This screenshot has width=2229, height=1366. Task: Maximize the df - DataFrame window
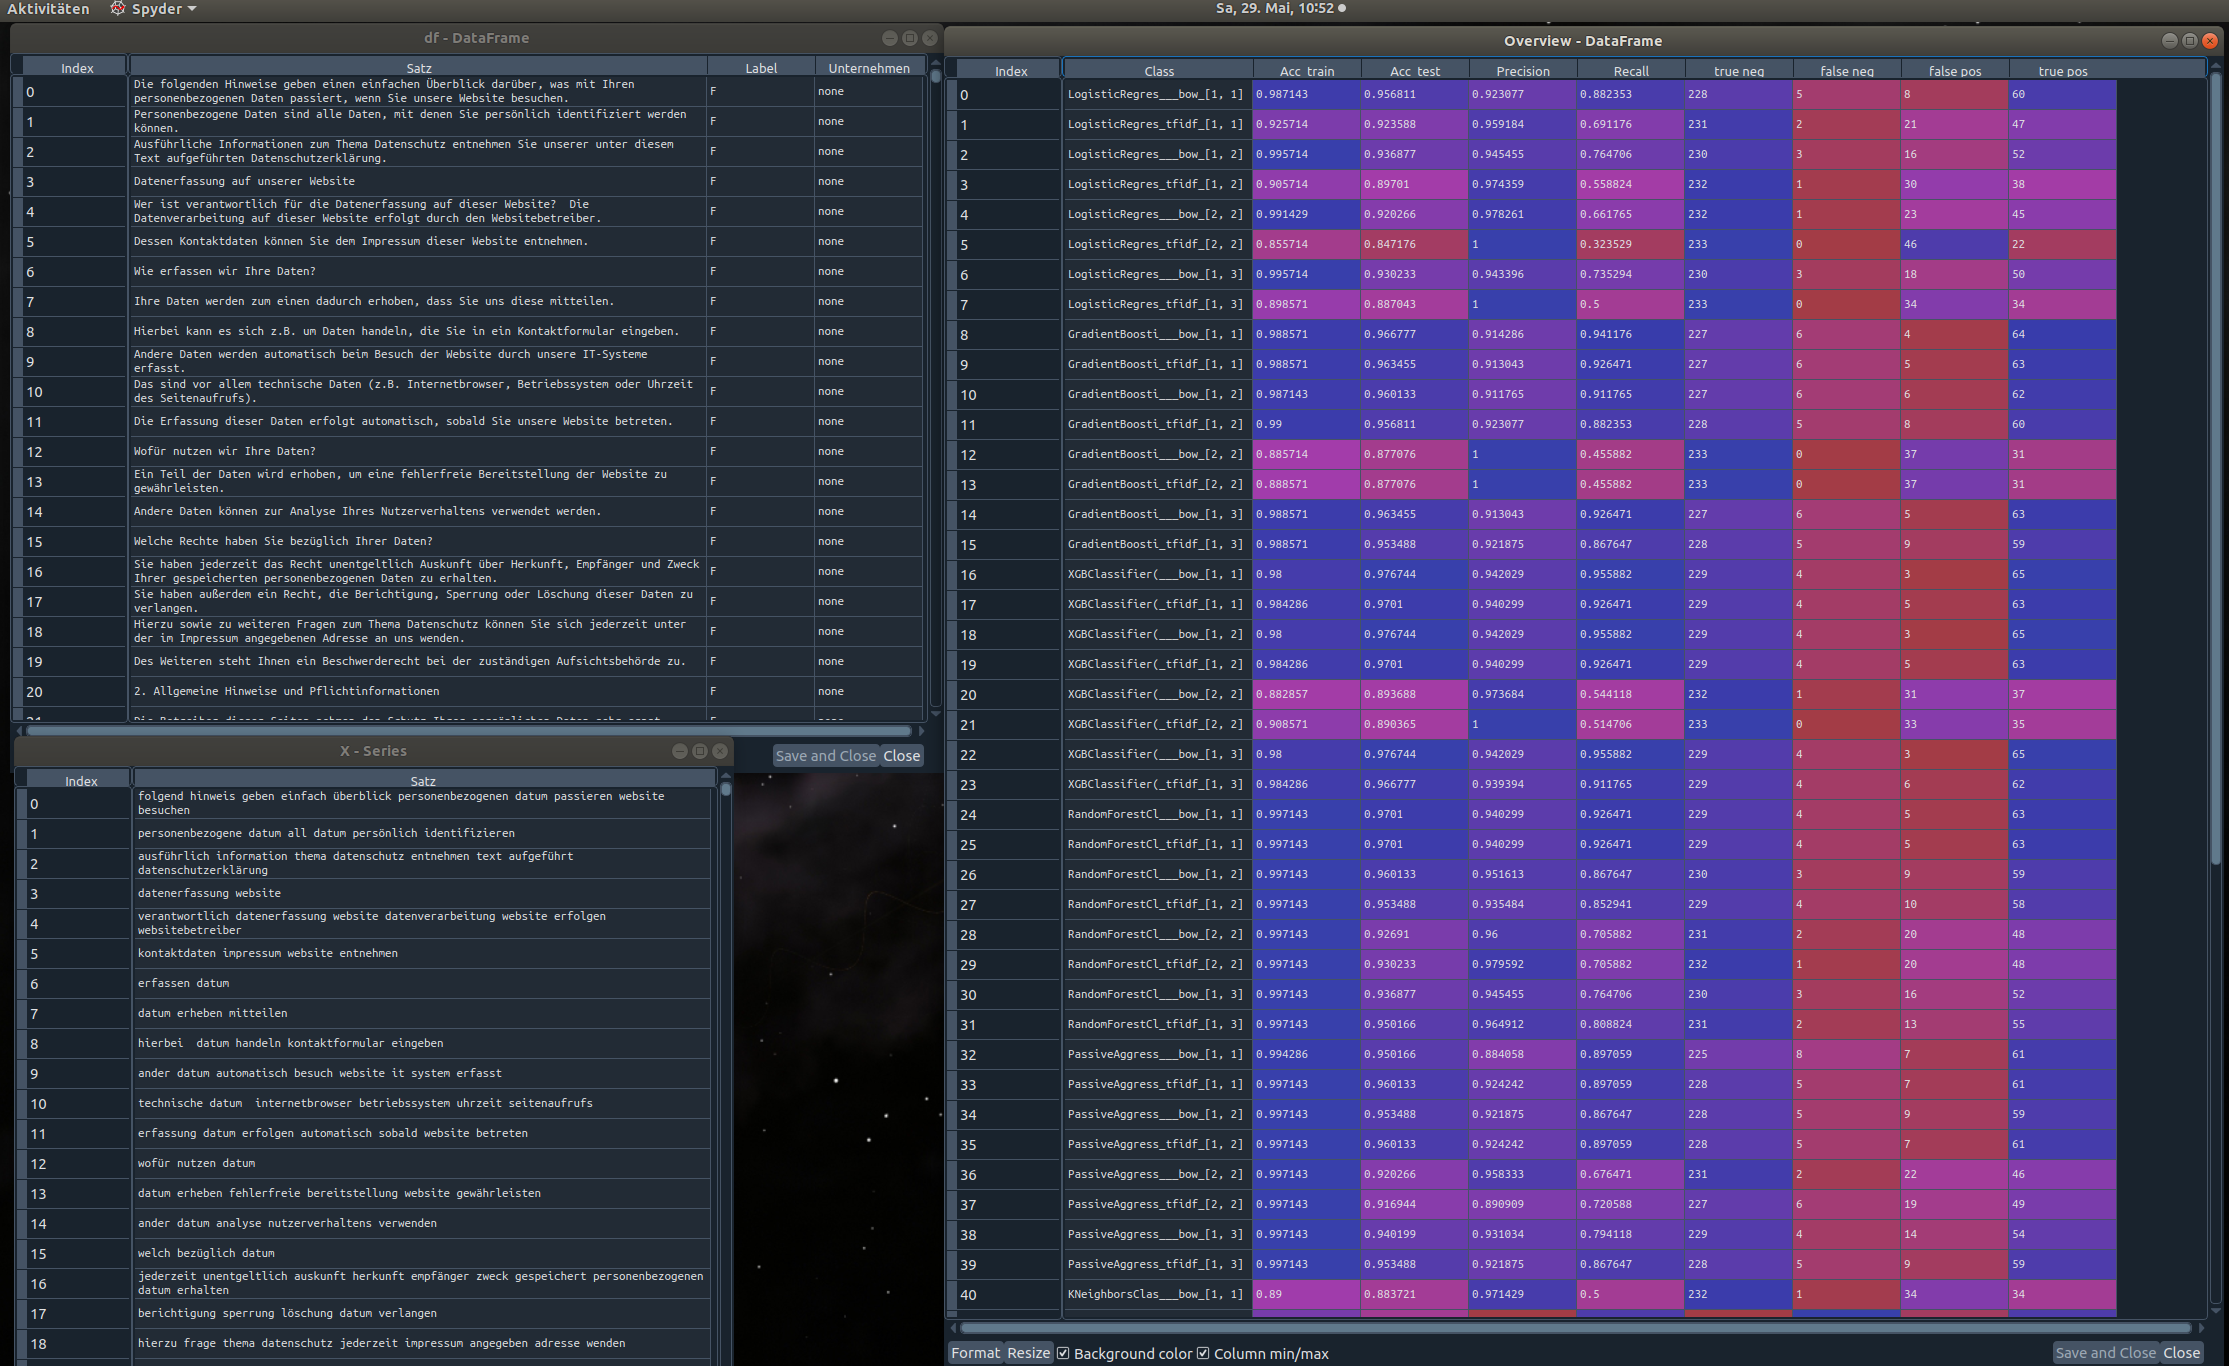click(x=909, y=38)
